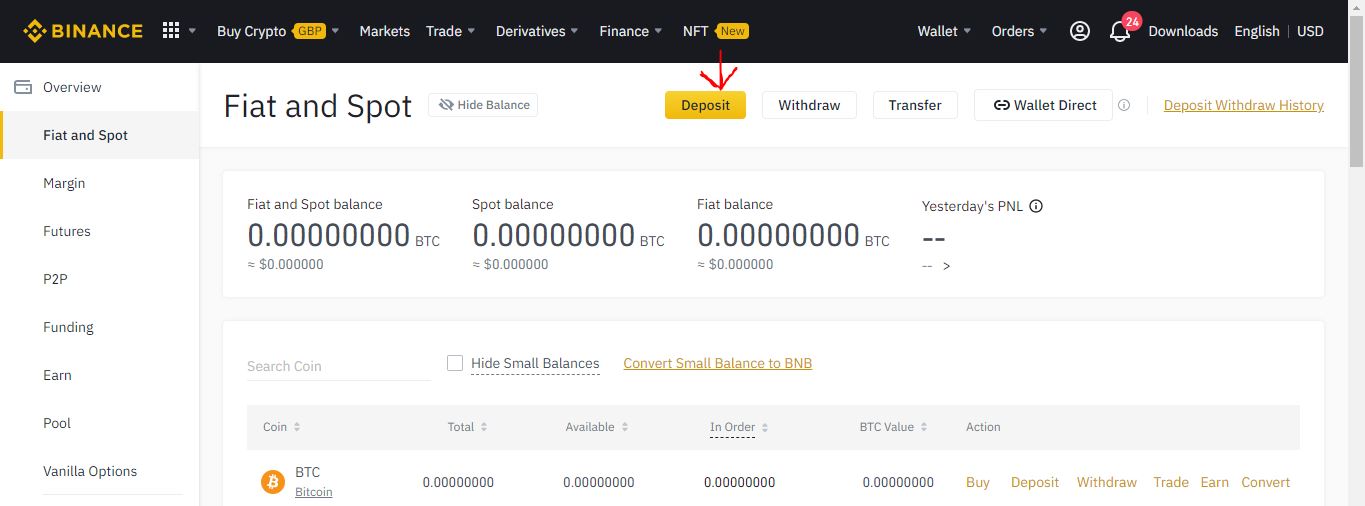The width and height of the screenshot is (1365, 506).
Task: Change currency from USD
Action: coord(1310,31)
